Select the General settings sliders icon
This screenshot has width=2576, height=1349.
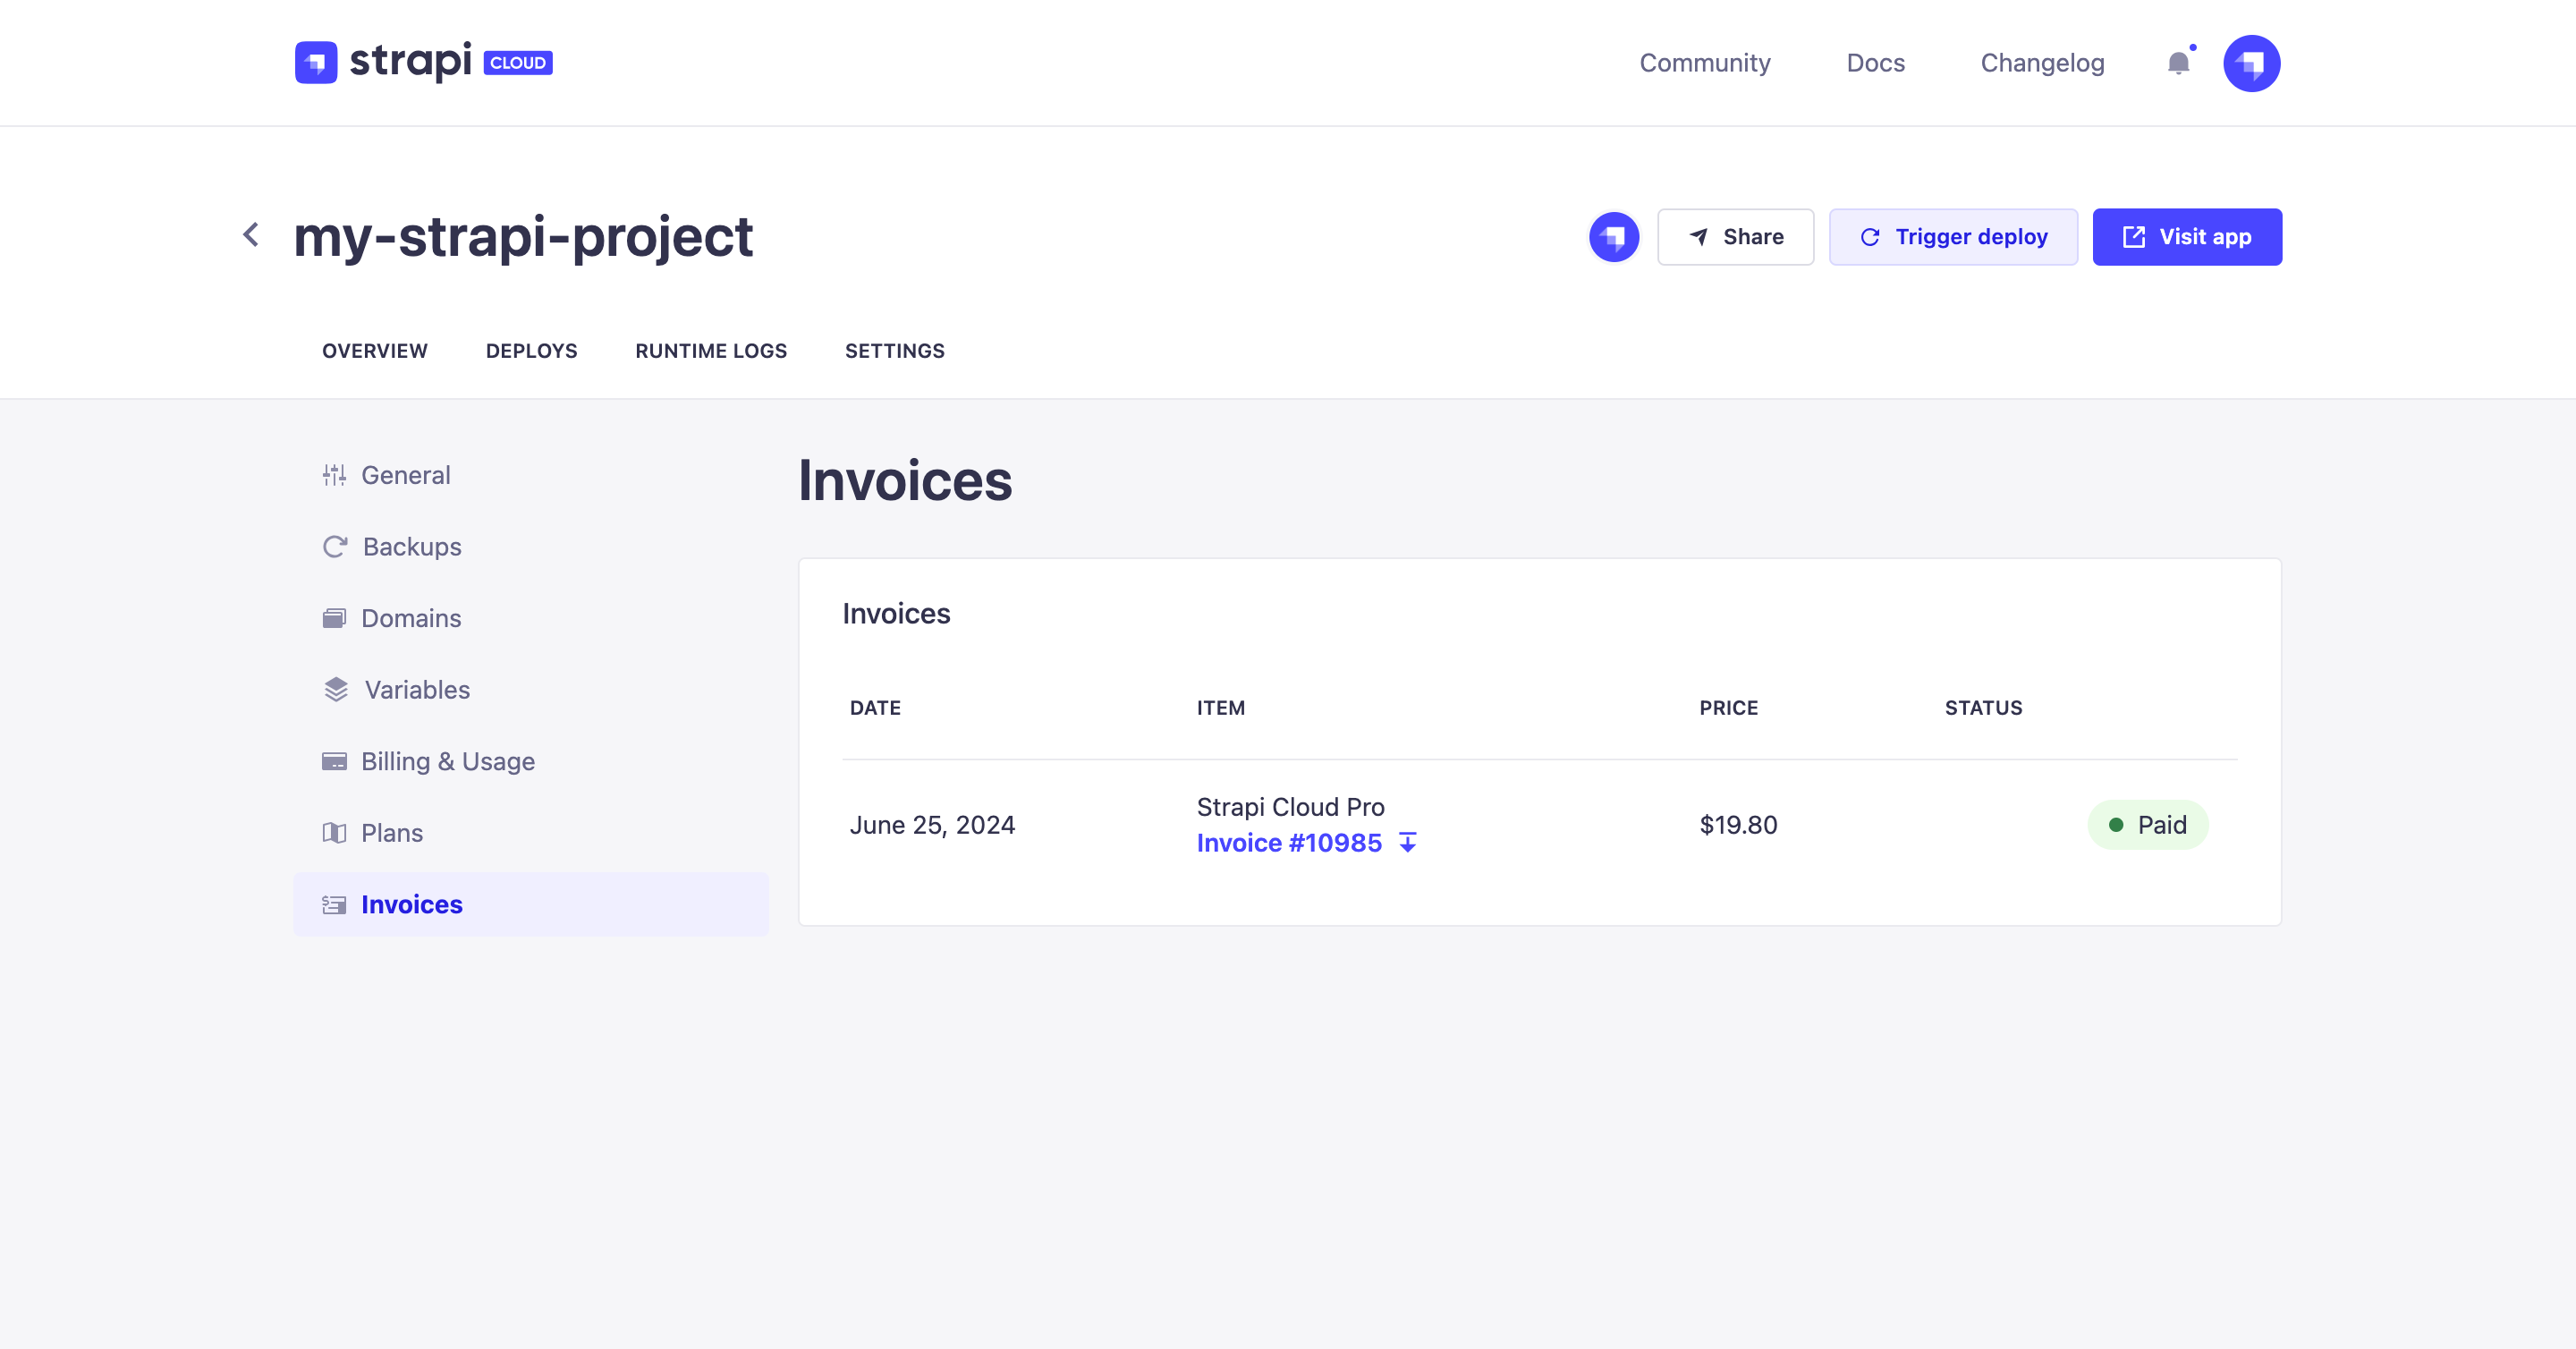pos(334,475)
